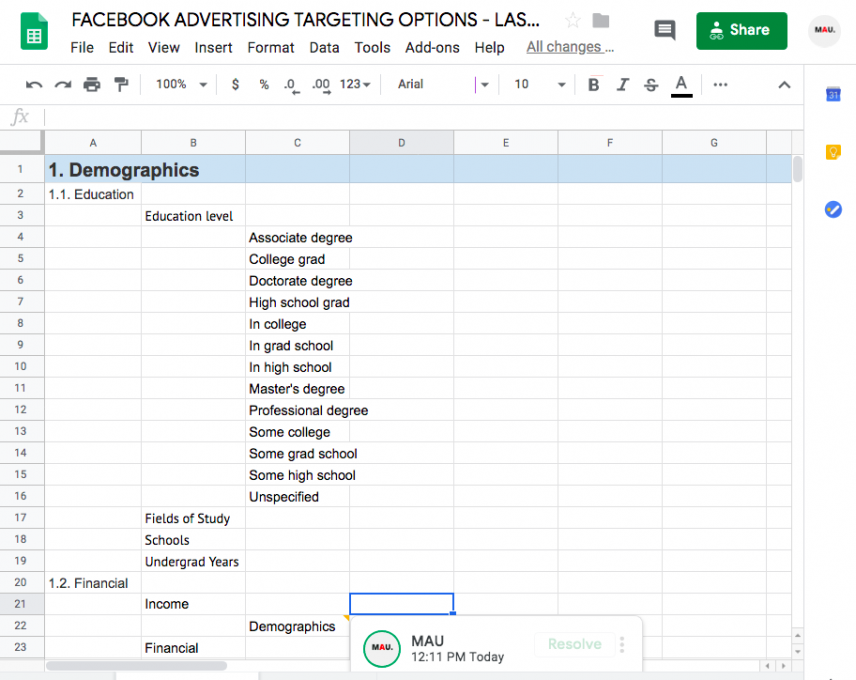
Task: Open the 123 number format dropdown
Action: tap(355, 84)
